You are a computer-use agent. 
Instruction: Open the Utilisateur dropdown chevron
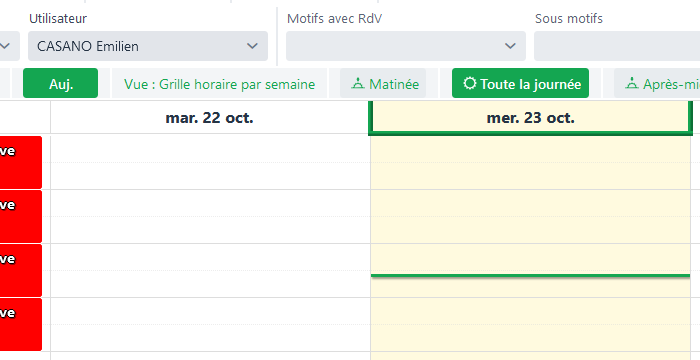253,46
